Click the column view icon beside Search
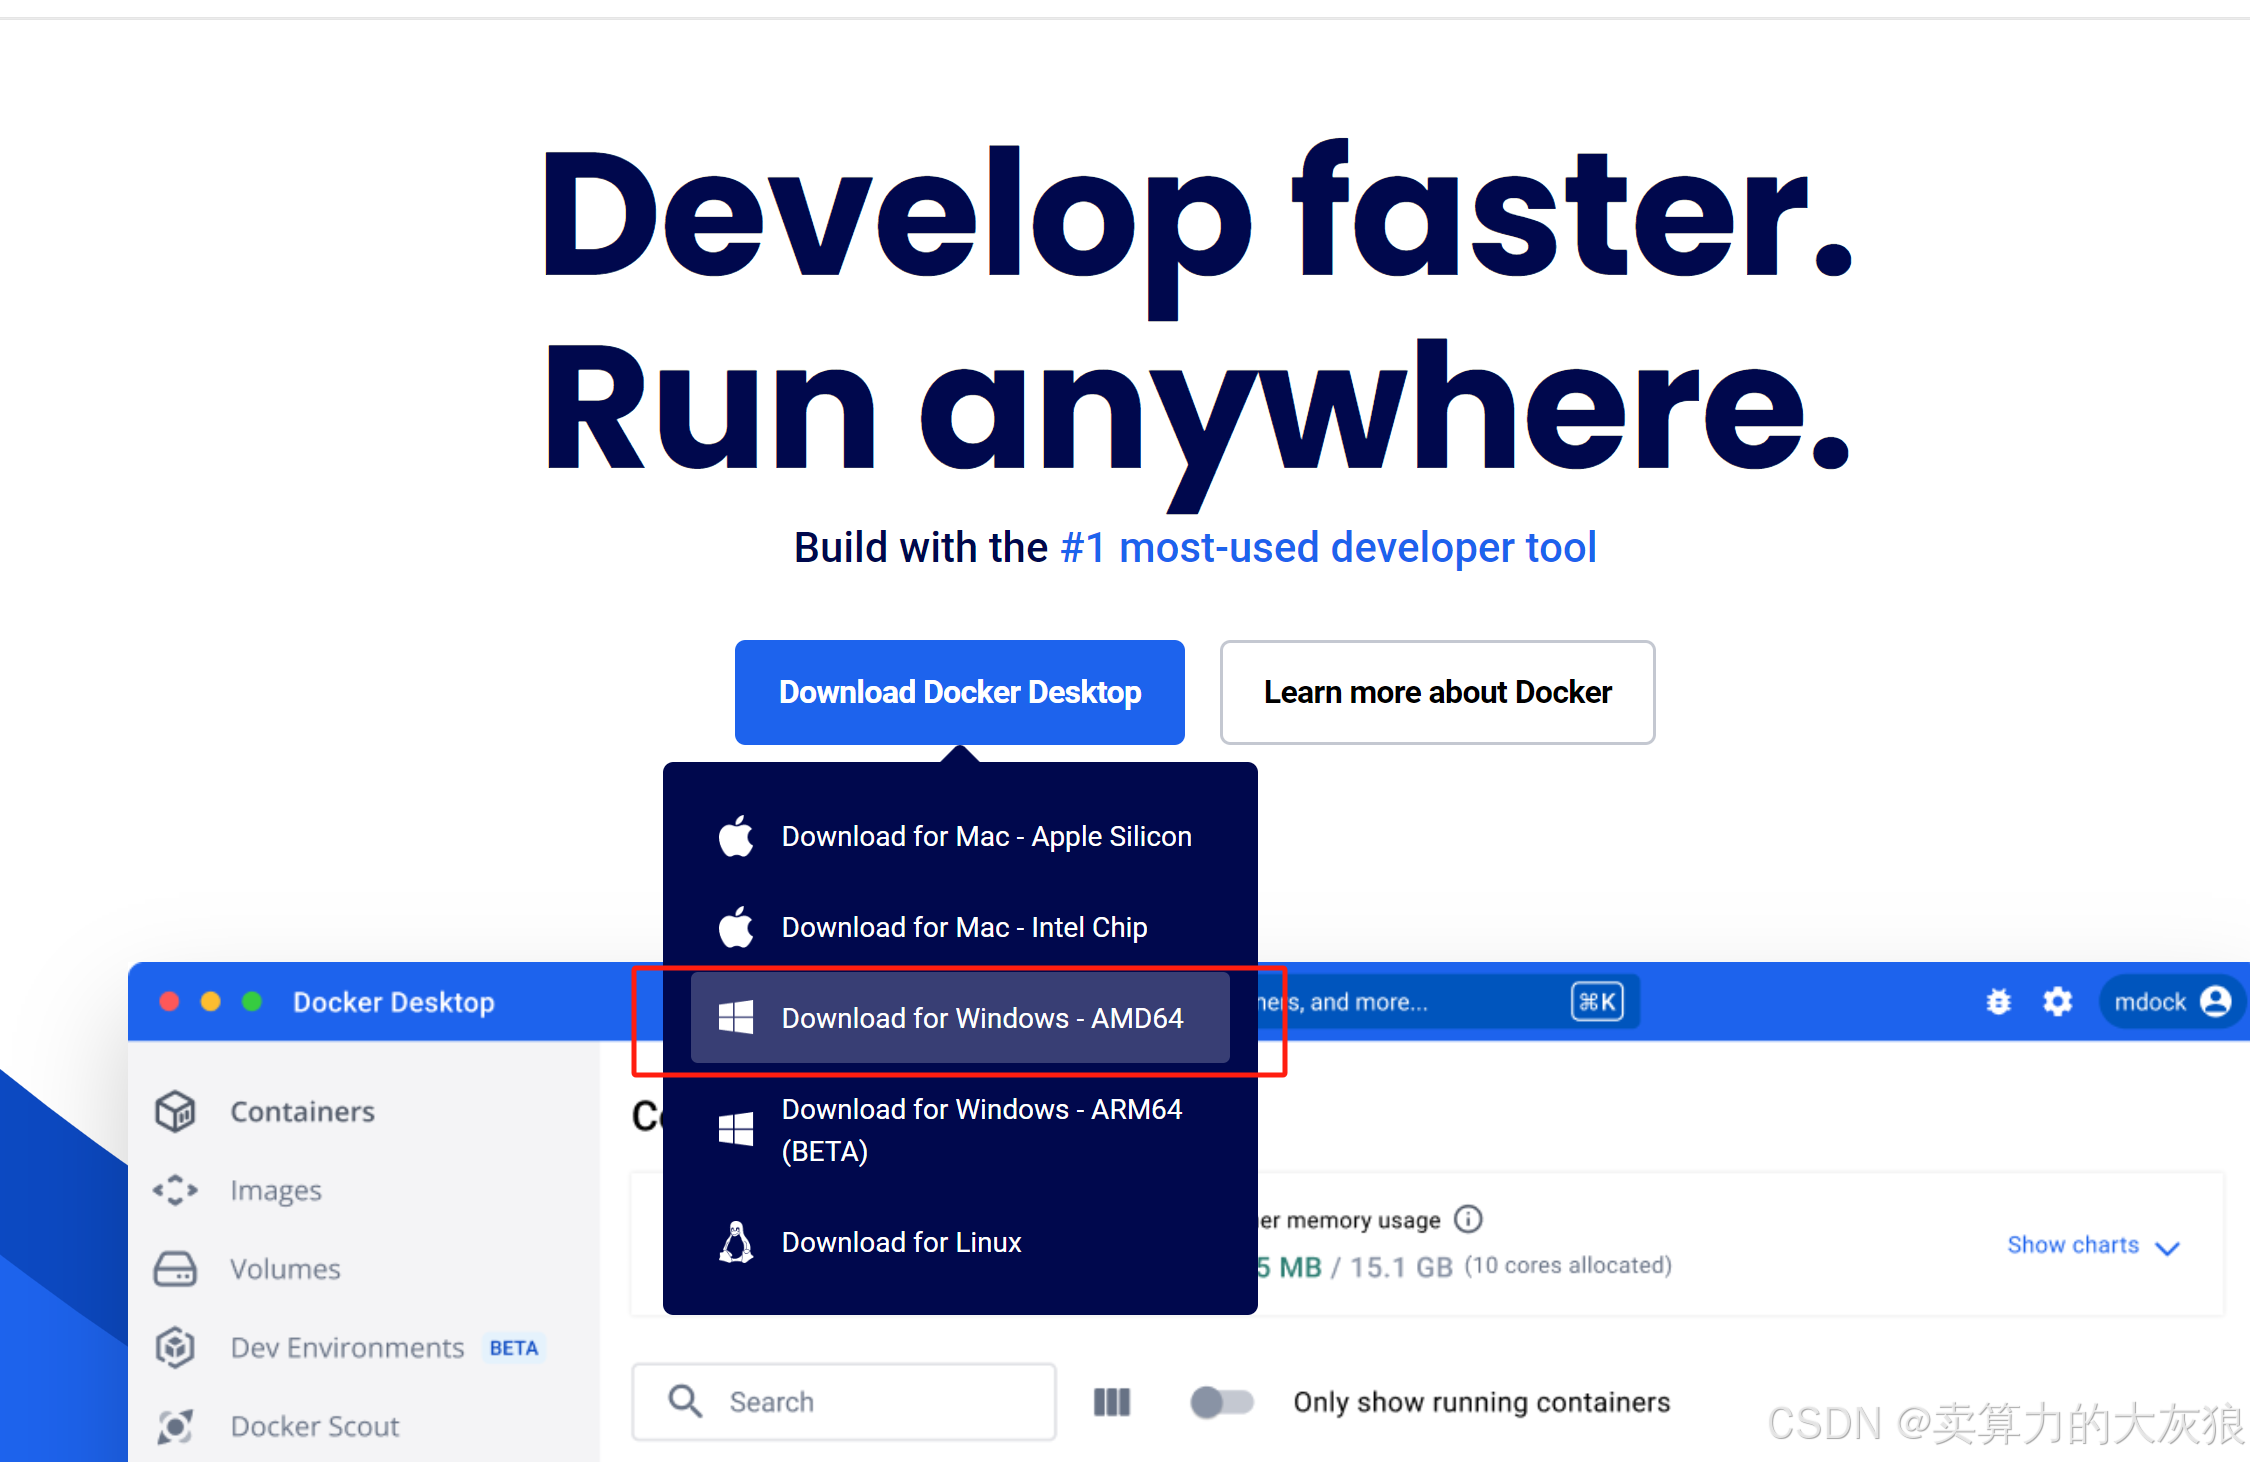Image resolution: width=2250 pixels, height=1462 pixels. [1111, 1402]
